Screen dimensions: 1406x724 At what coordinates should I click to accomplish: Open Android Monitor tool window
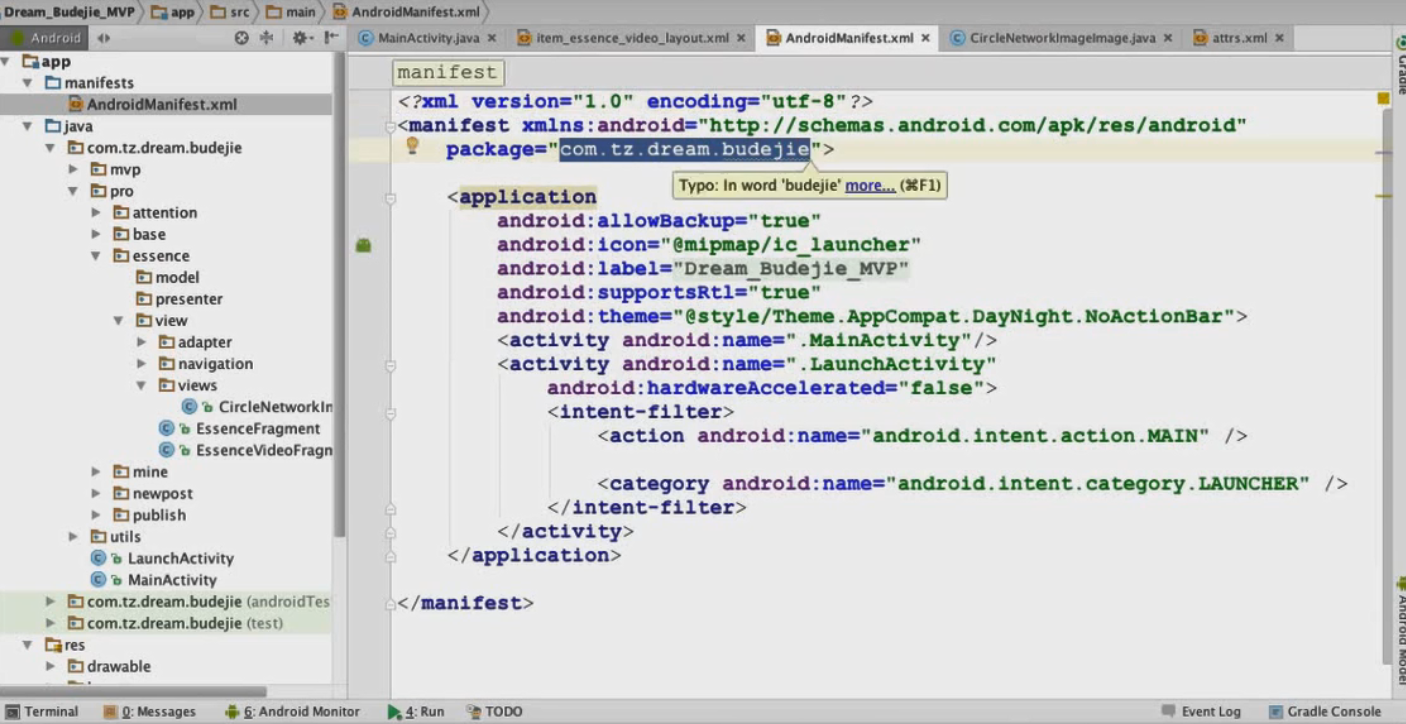tap(292, 712)
